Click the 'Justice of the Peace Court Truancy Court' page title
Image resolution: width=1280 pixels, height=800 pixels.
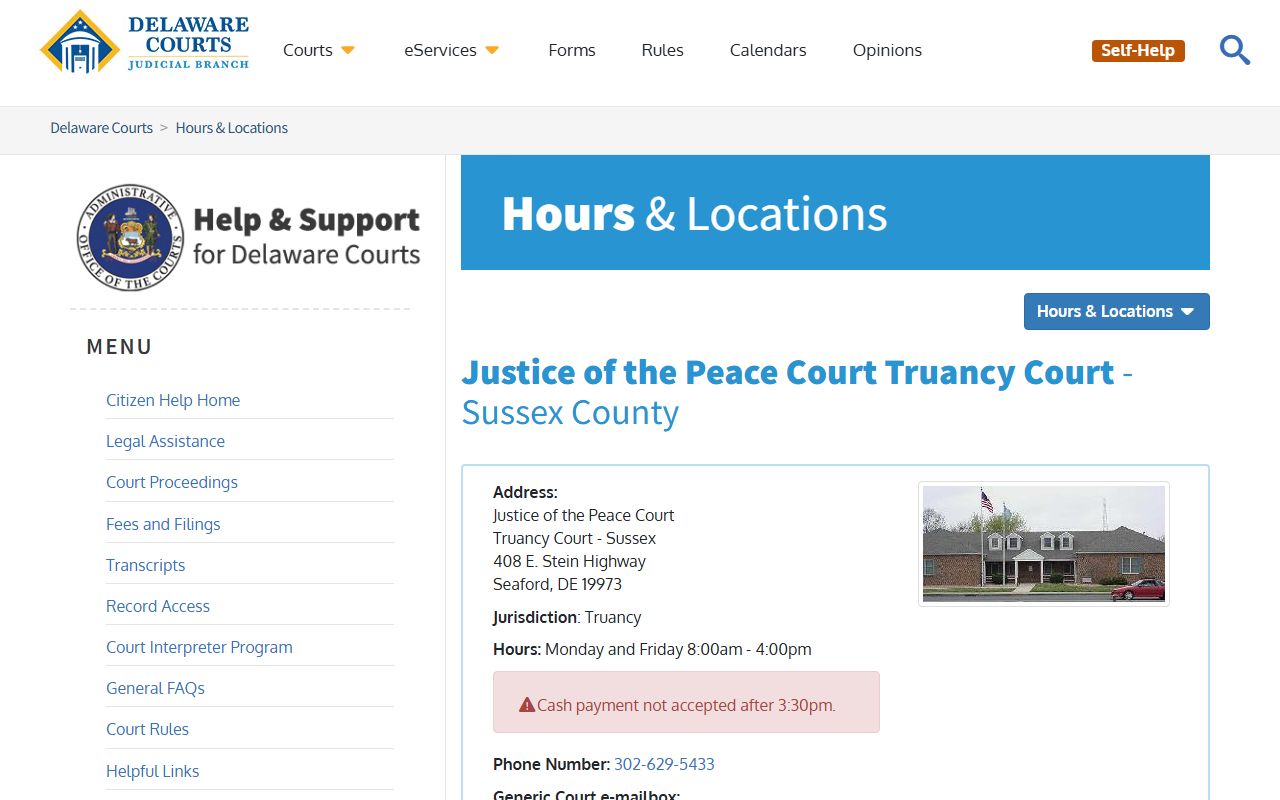click(788, 372)
